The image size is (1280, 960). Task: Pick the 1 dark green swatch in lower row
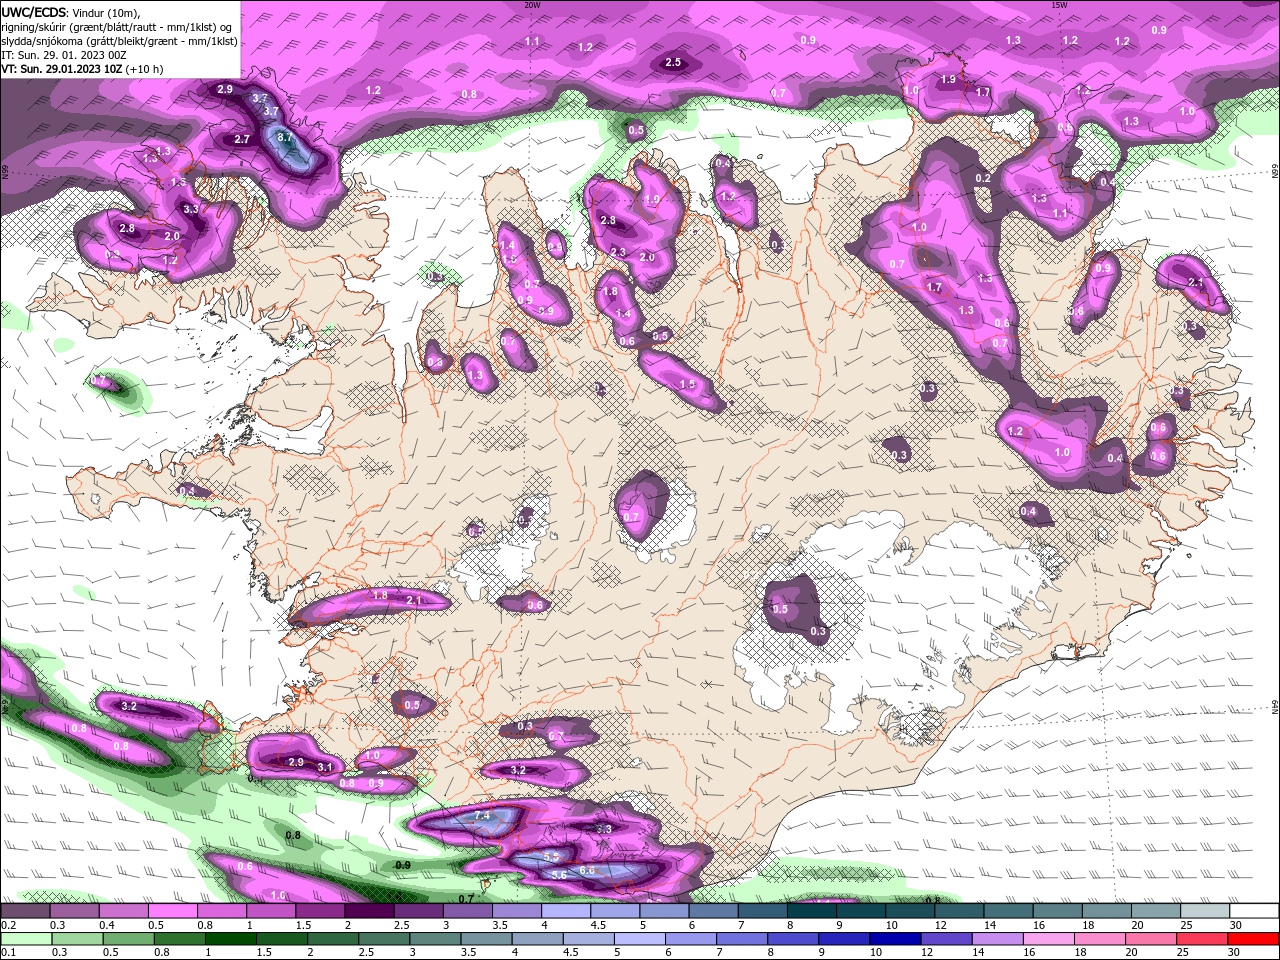pyautogui.click(x=230, y=938)
